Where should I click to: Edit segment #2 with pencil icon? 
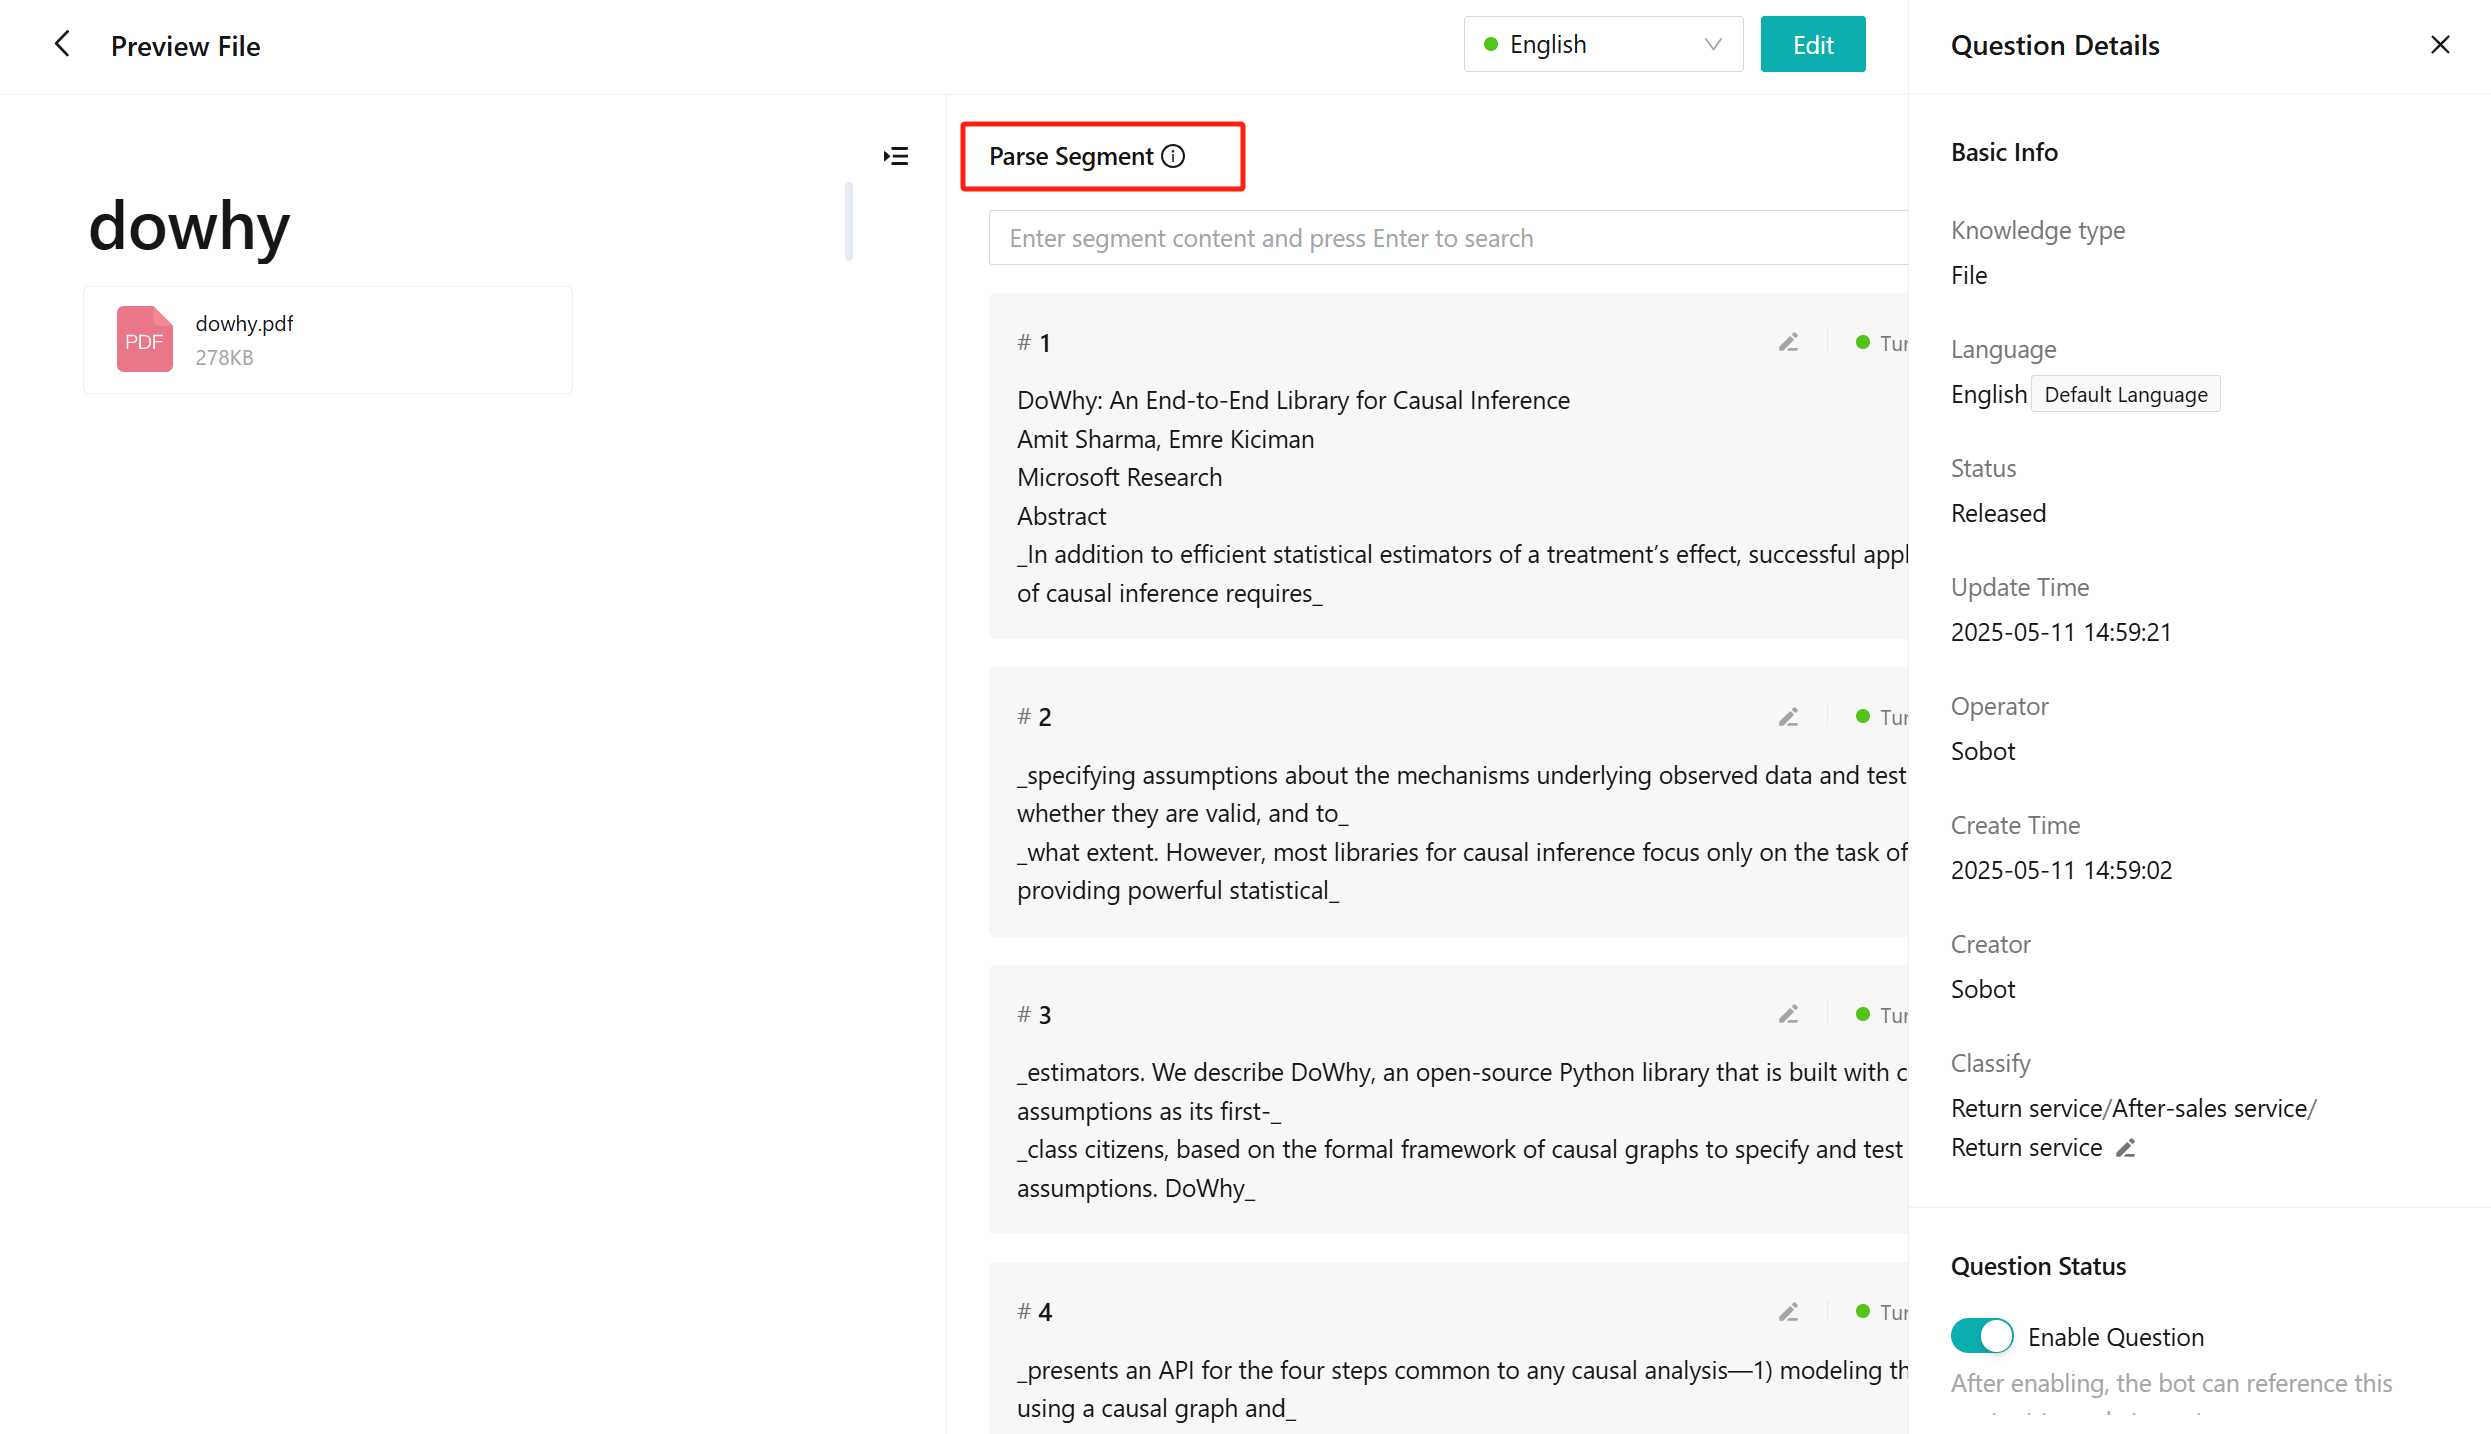click(1789, 717)
